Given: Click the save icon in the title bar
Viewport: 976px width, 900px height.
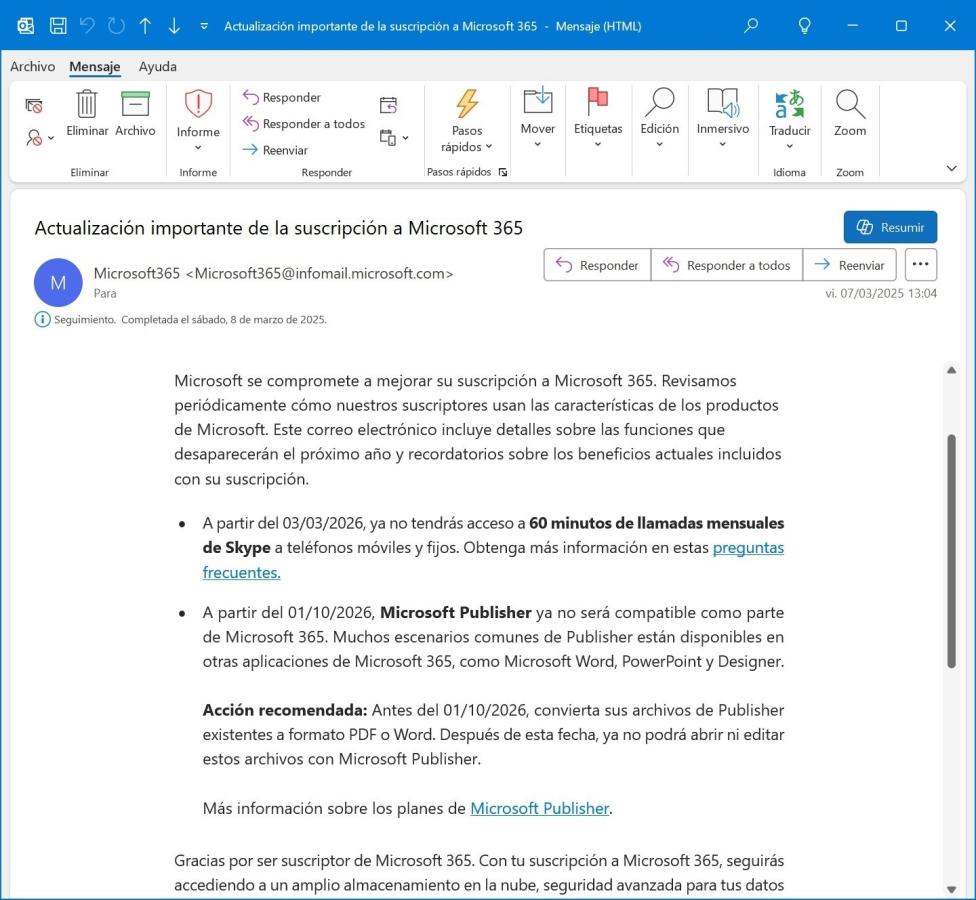Looking at the screenshot, I should (59, 26).
